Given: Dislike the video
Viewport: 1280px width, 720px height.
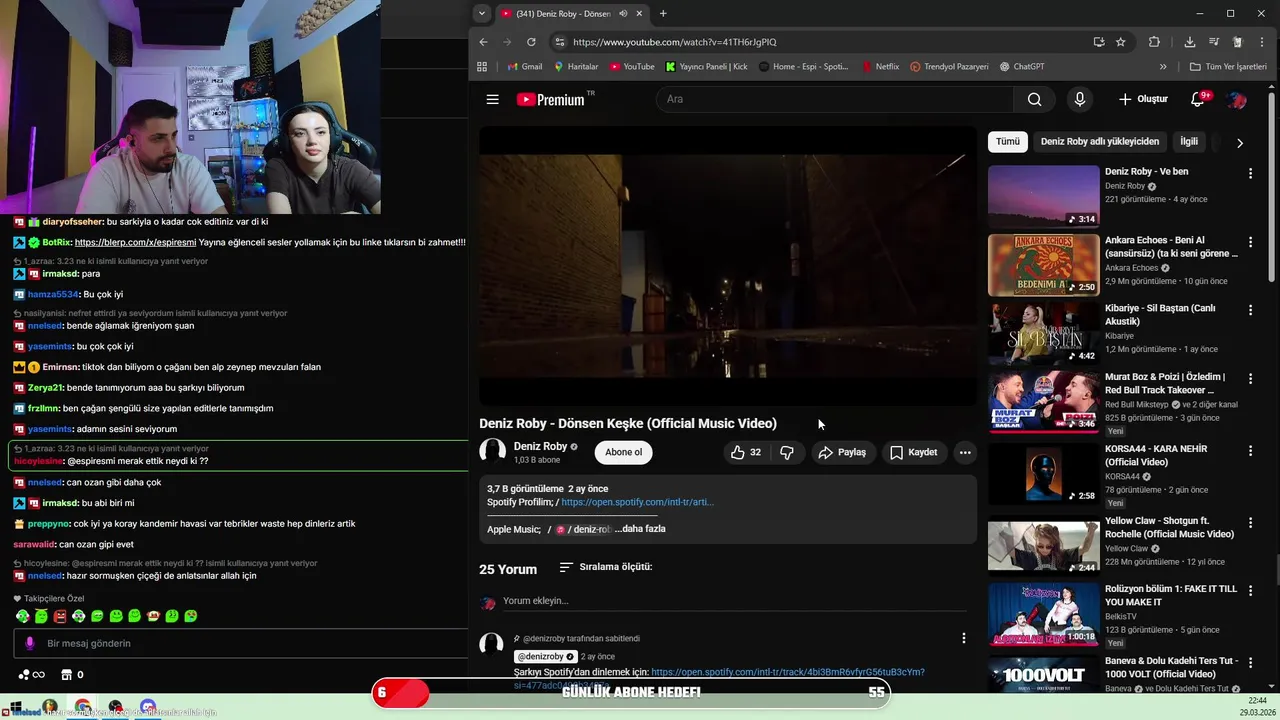Looking at the screenshot, I should 787,452.
